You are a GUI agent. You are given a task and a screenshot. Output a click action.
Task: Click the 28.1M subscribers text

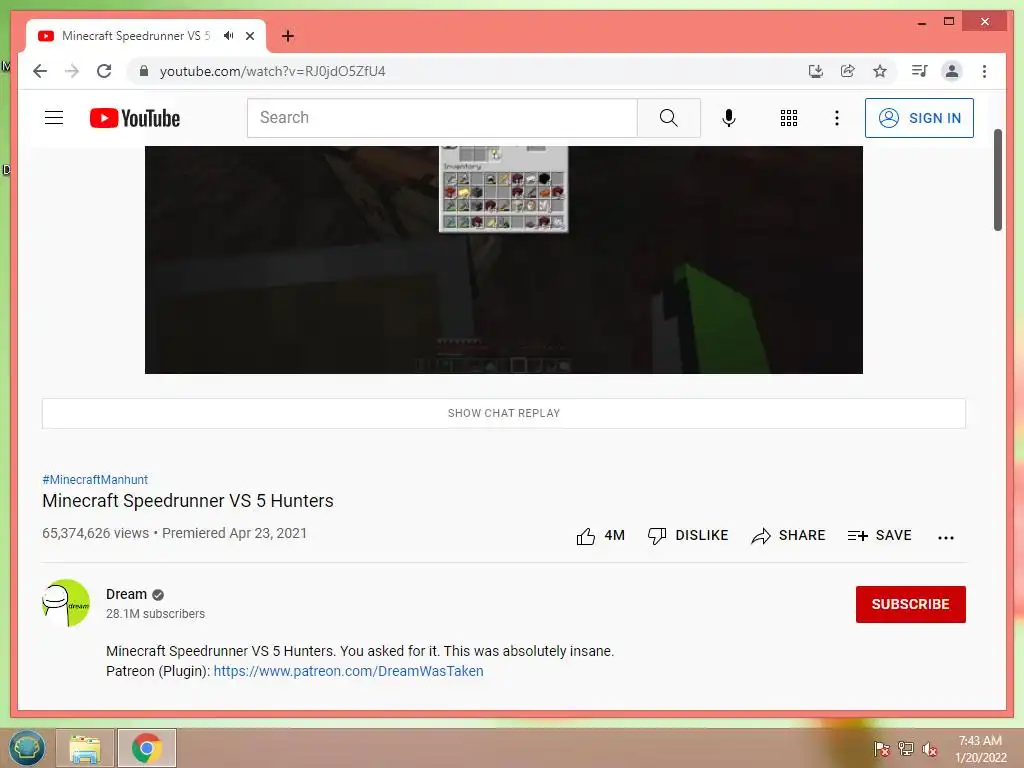(155, 614)
